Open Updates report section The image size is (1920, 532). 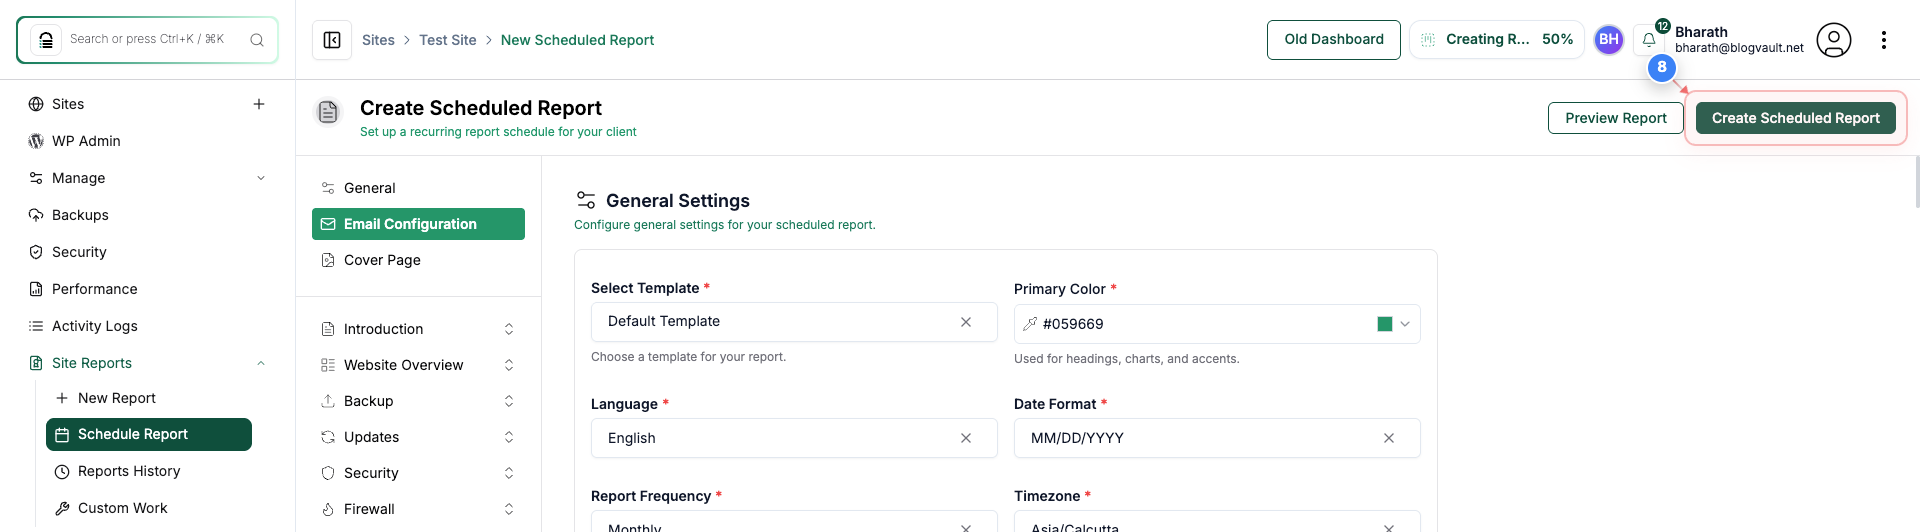371,437
